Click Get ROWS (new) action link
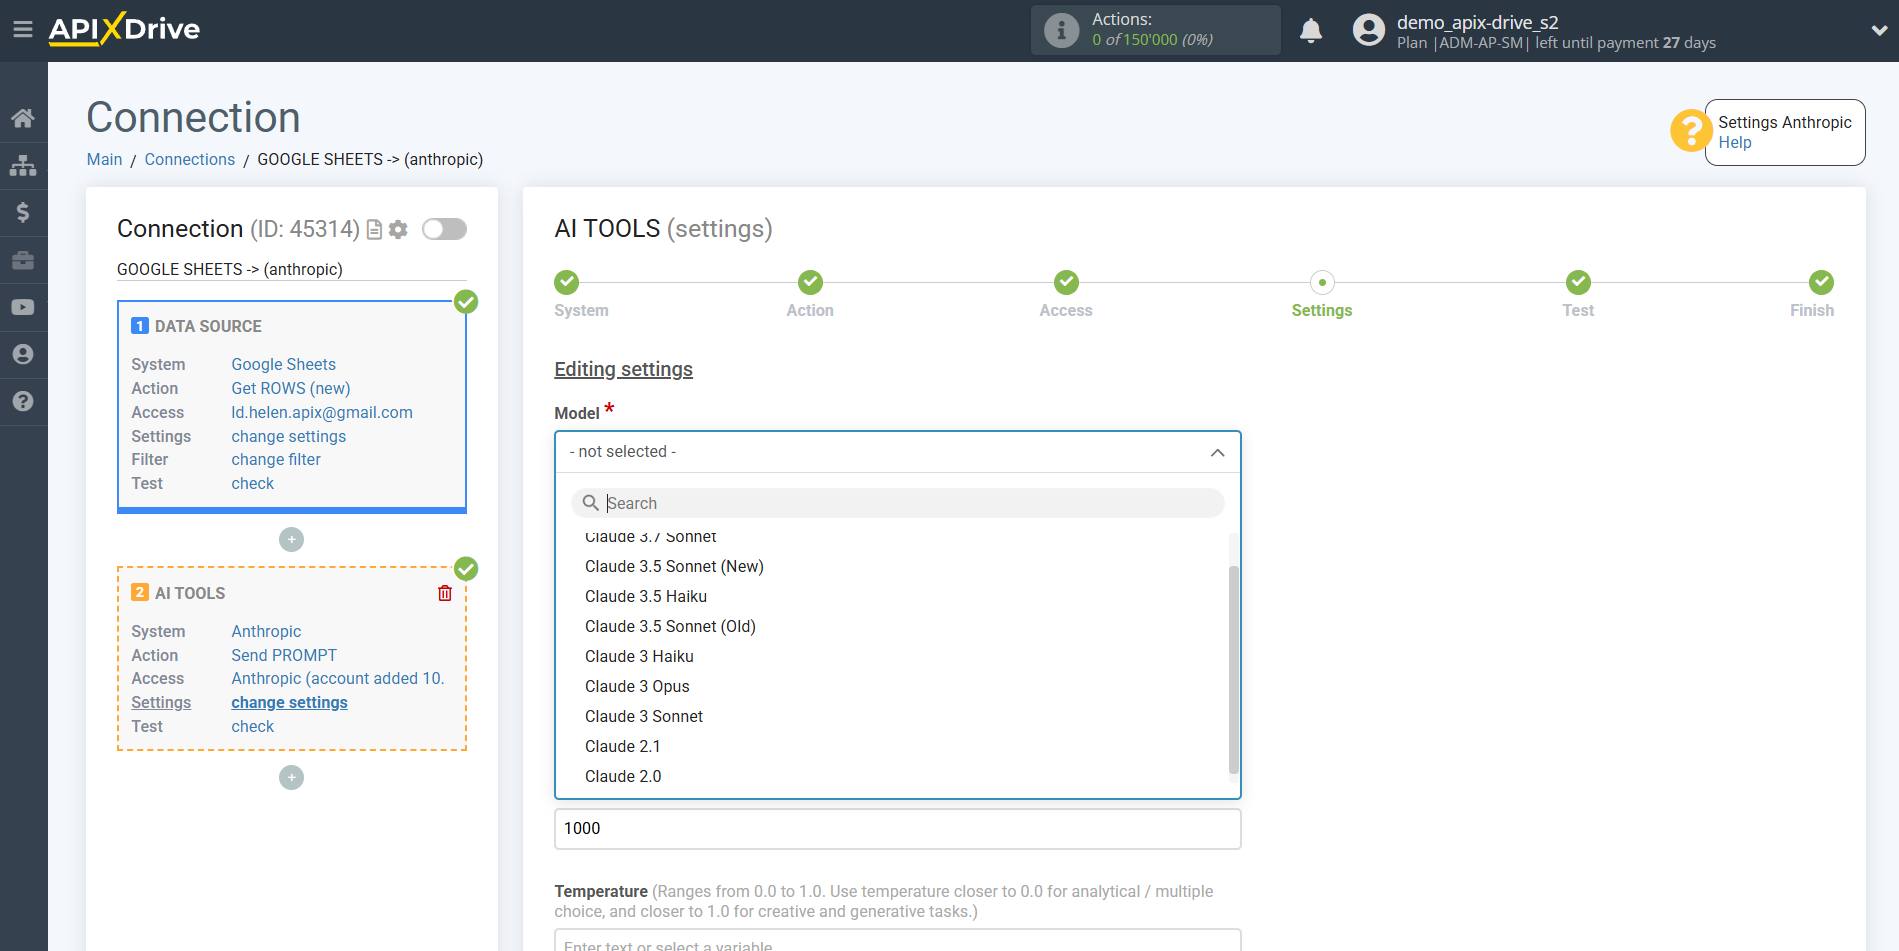Screen dimensions: 1899x951 click(290, 388)
